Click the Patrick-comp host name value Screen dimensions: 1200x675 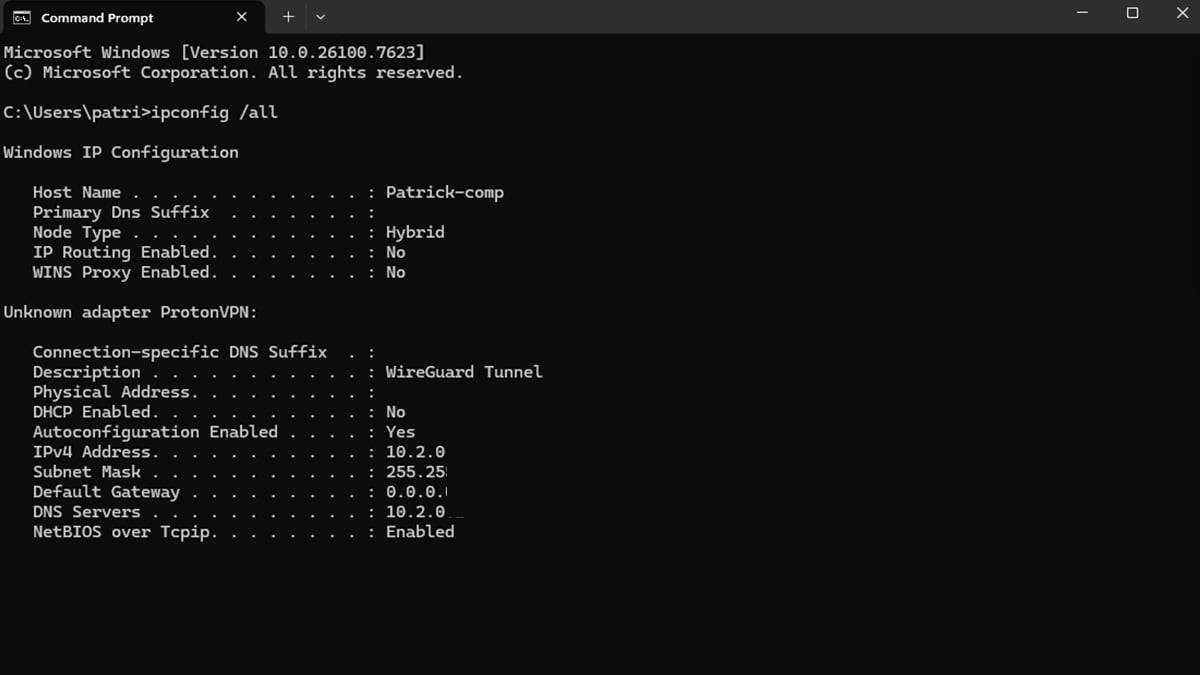tap(445, 192)
